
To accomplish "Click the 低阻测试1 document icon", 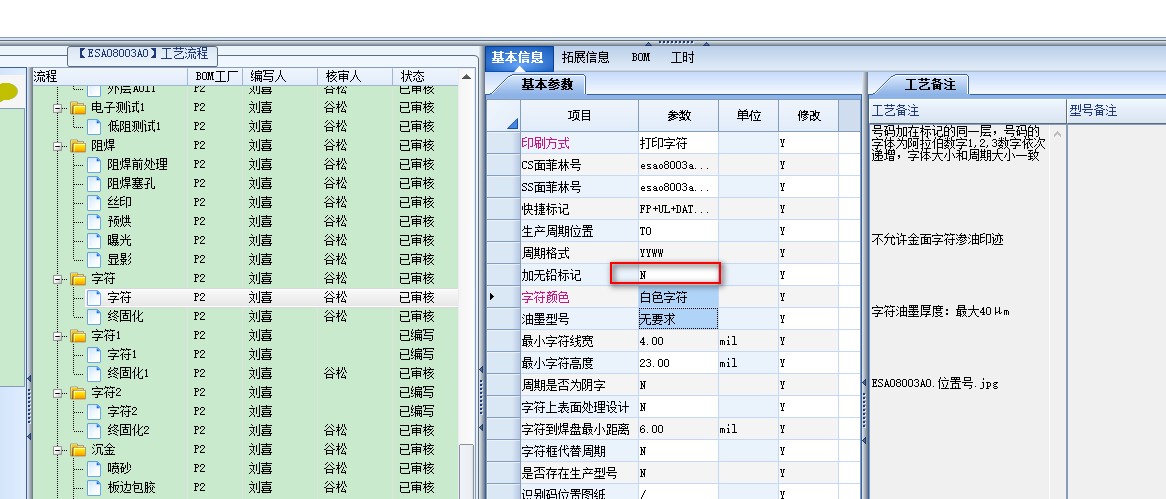I will tap(94, 126).
